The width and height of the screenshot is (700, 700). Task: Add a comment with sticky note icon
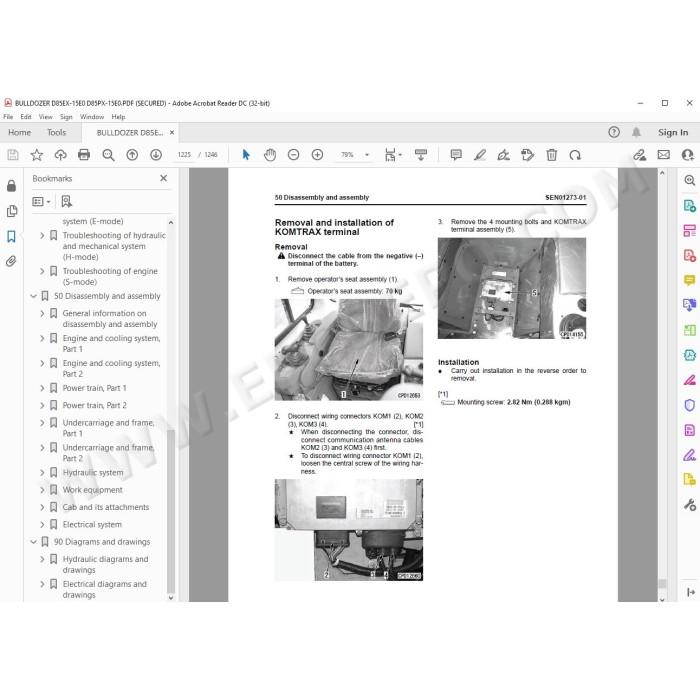[456, 155]
